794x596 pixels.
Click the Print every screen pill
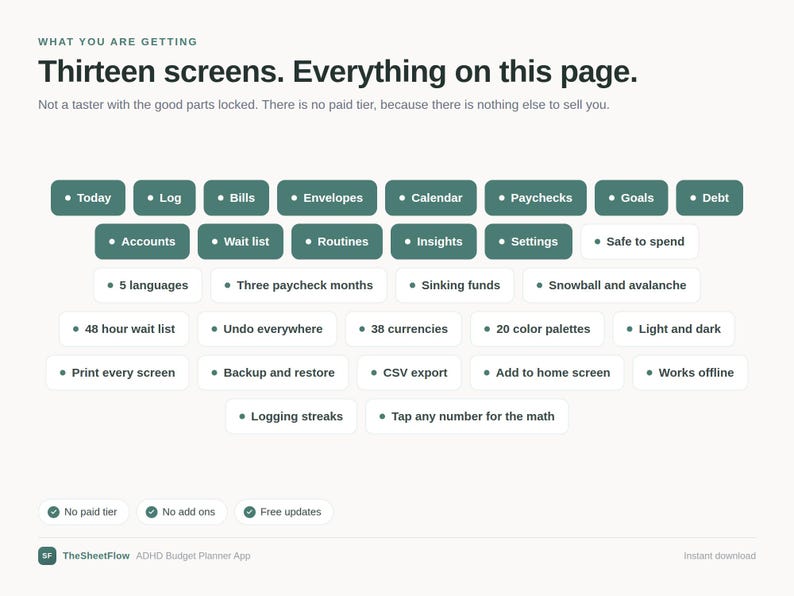point(117,373)
